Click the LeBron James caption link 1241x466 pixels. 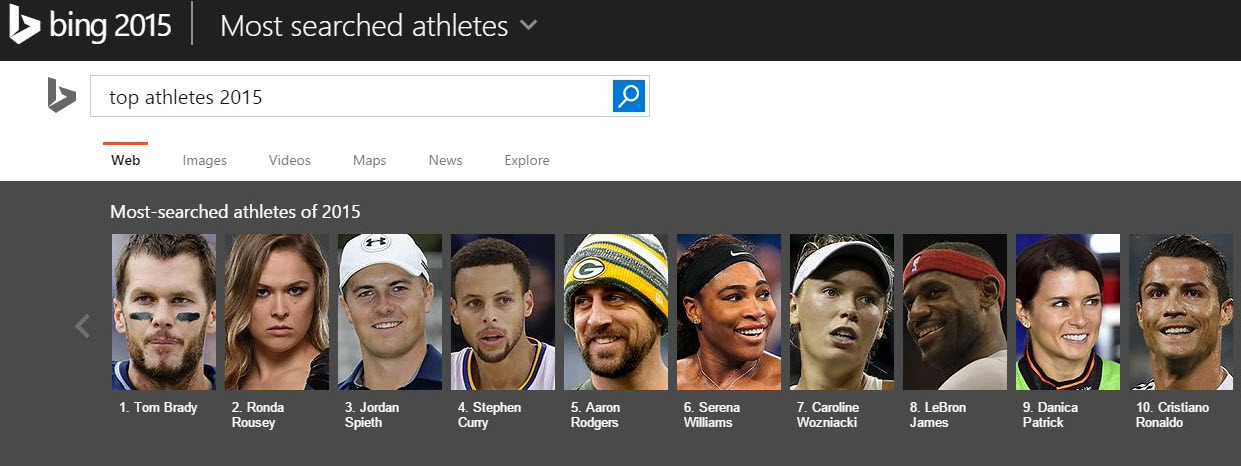tap(936, 415)
